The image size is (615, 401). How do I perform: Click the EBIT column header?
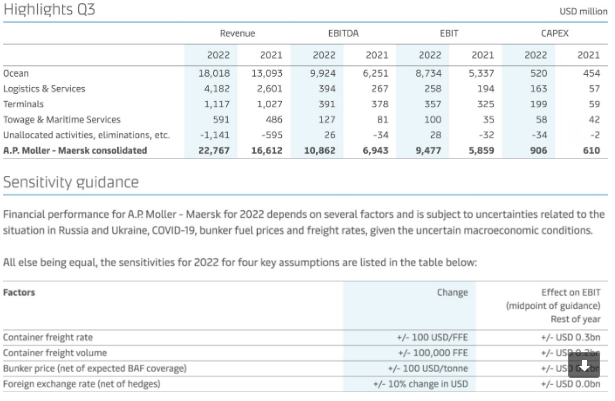449,33
